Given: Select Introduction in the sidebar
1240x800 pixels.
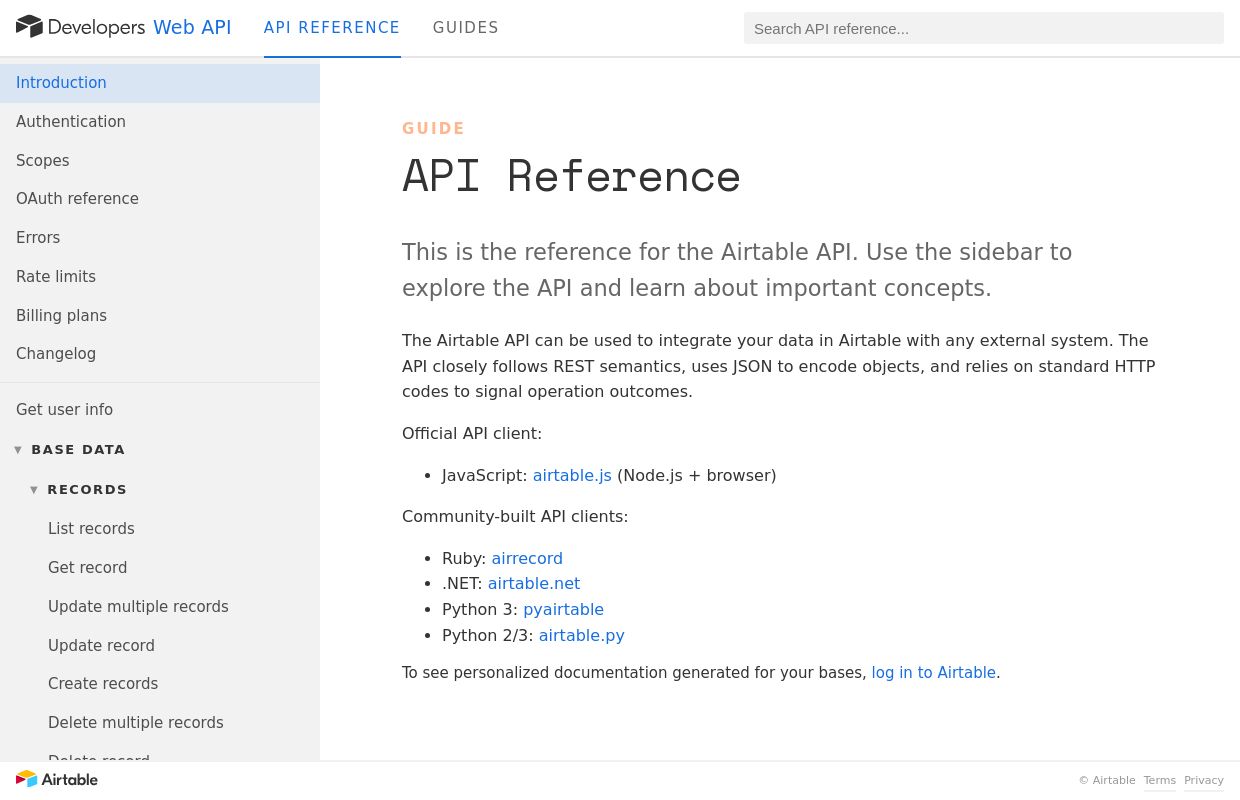Looking at the screenshot, I should 160,83.
